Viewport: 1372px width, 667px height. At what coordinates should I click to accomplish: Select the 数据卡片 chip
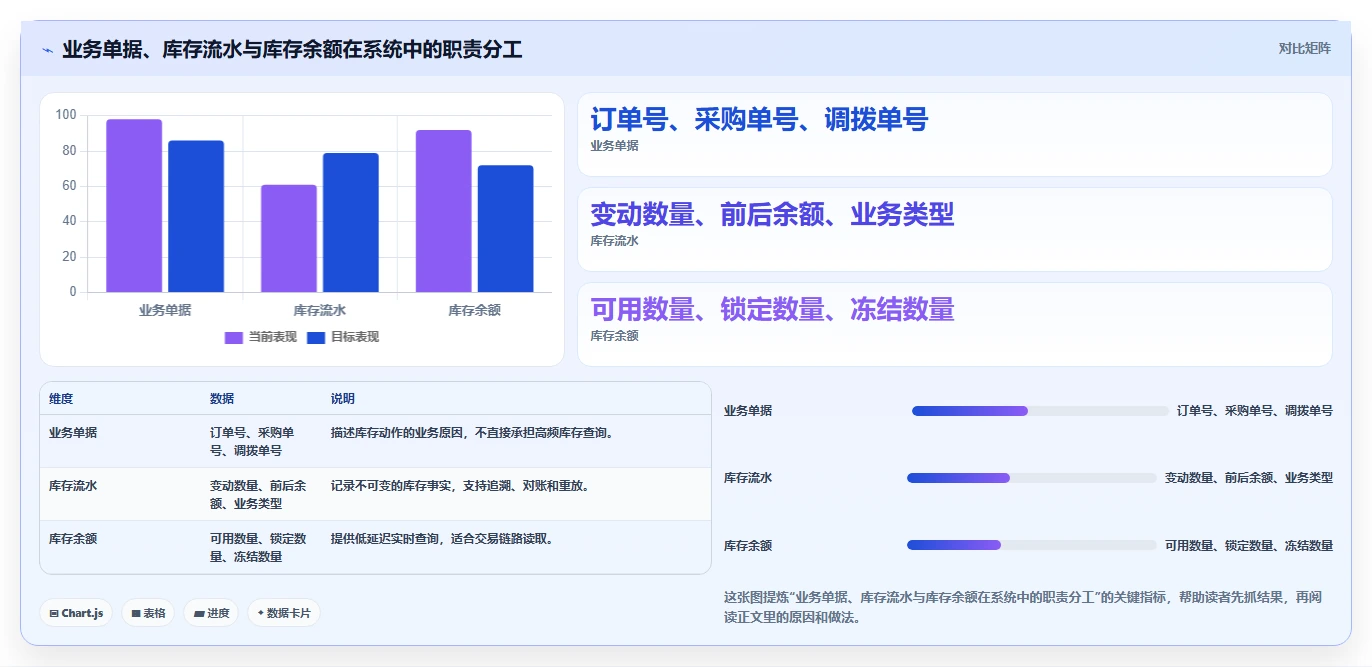coord(284,613)
